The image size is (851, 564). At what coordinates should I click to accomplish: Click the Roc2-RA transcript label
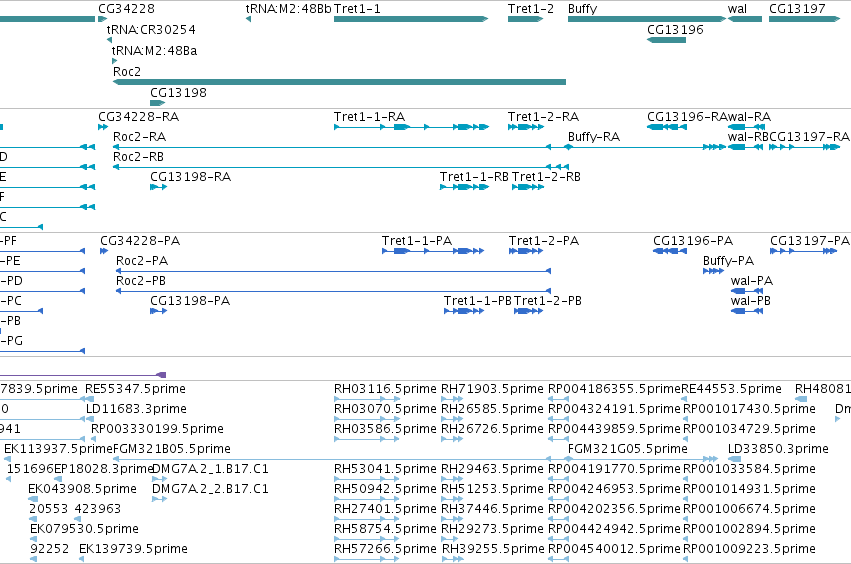point(139,137)
